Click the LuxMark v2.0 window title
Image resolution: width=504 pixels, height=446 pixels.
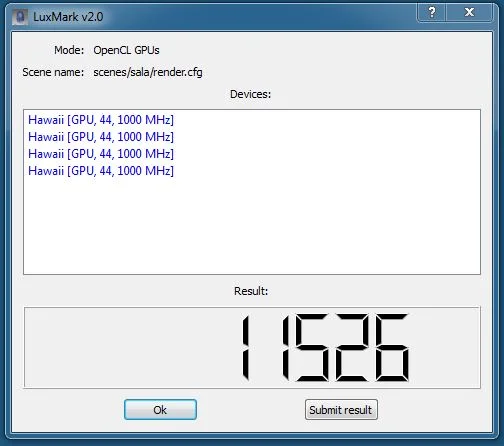point(68,17)
